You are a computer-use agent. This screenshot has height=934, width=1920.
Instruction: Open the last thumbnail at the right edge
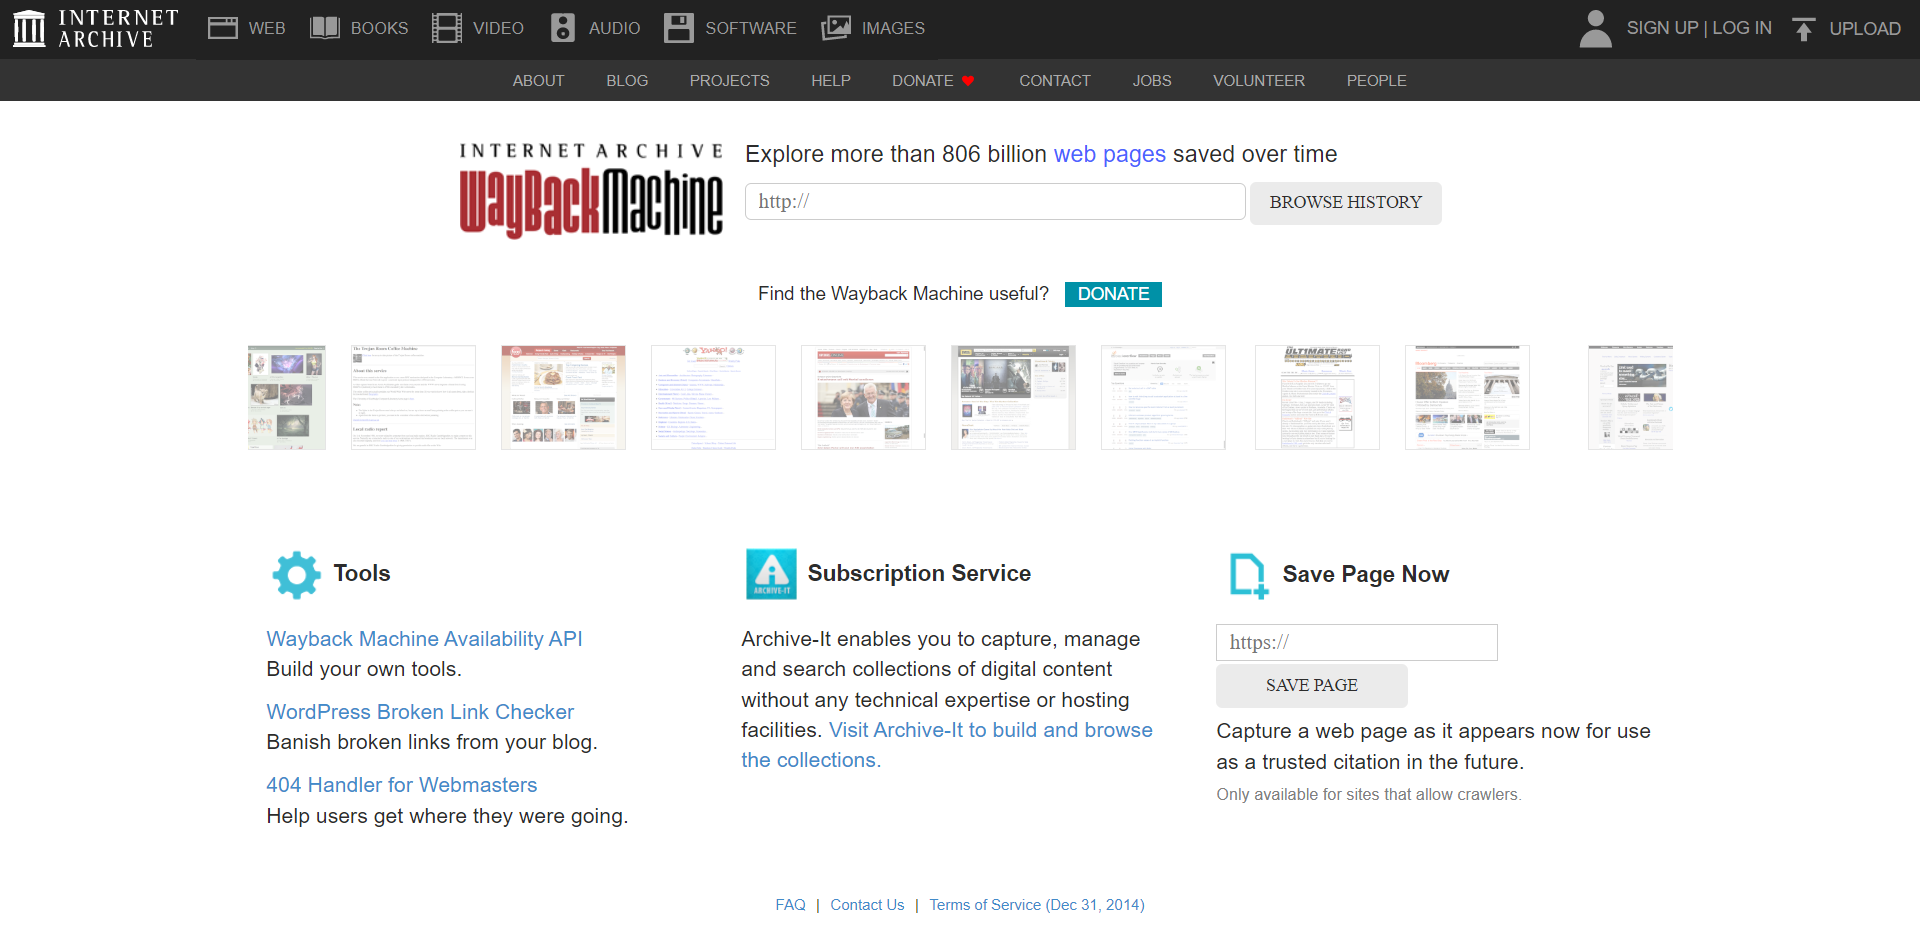(1630, 397)
